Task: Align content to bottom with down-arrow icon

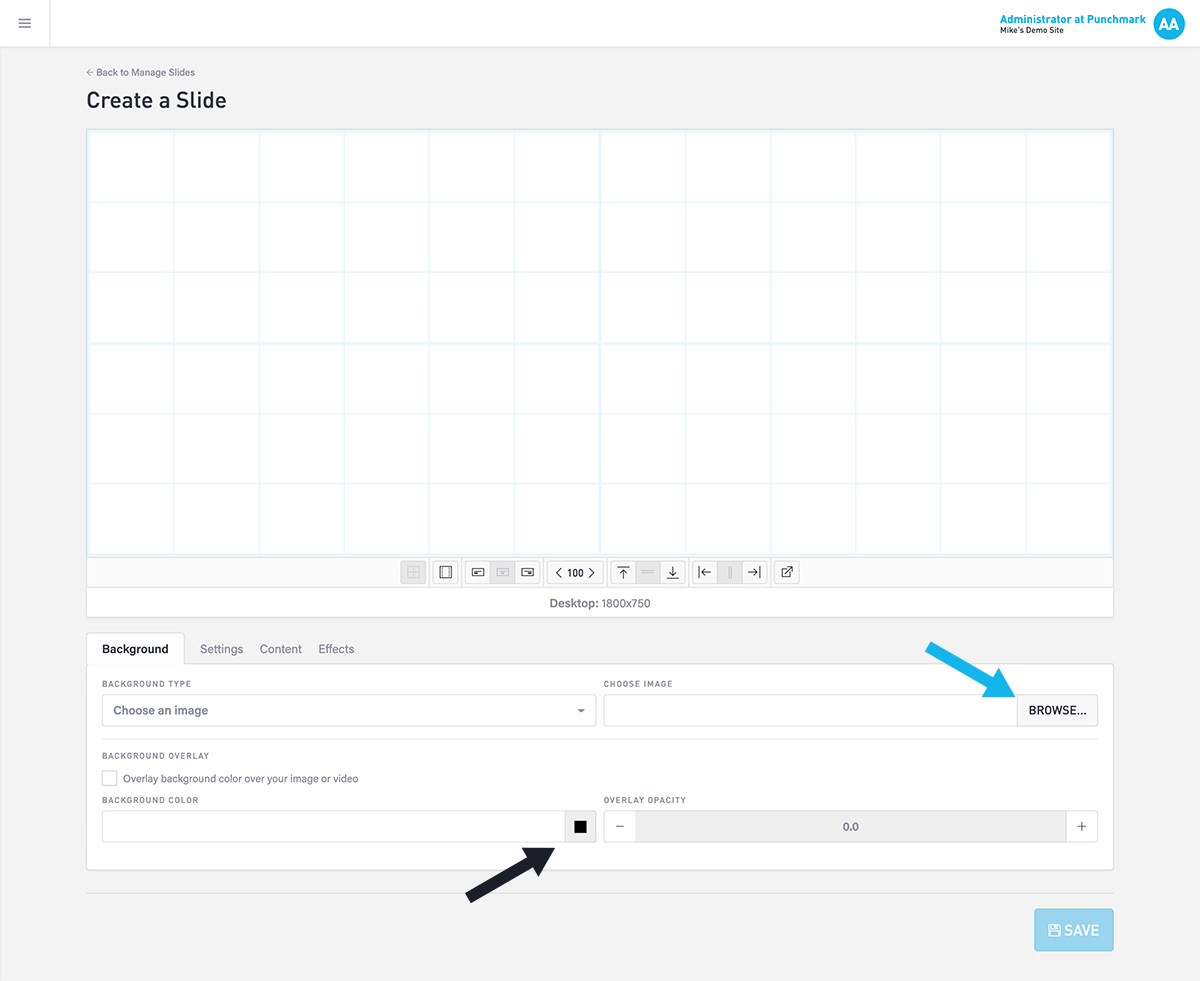Action: (673, 573)
